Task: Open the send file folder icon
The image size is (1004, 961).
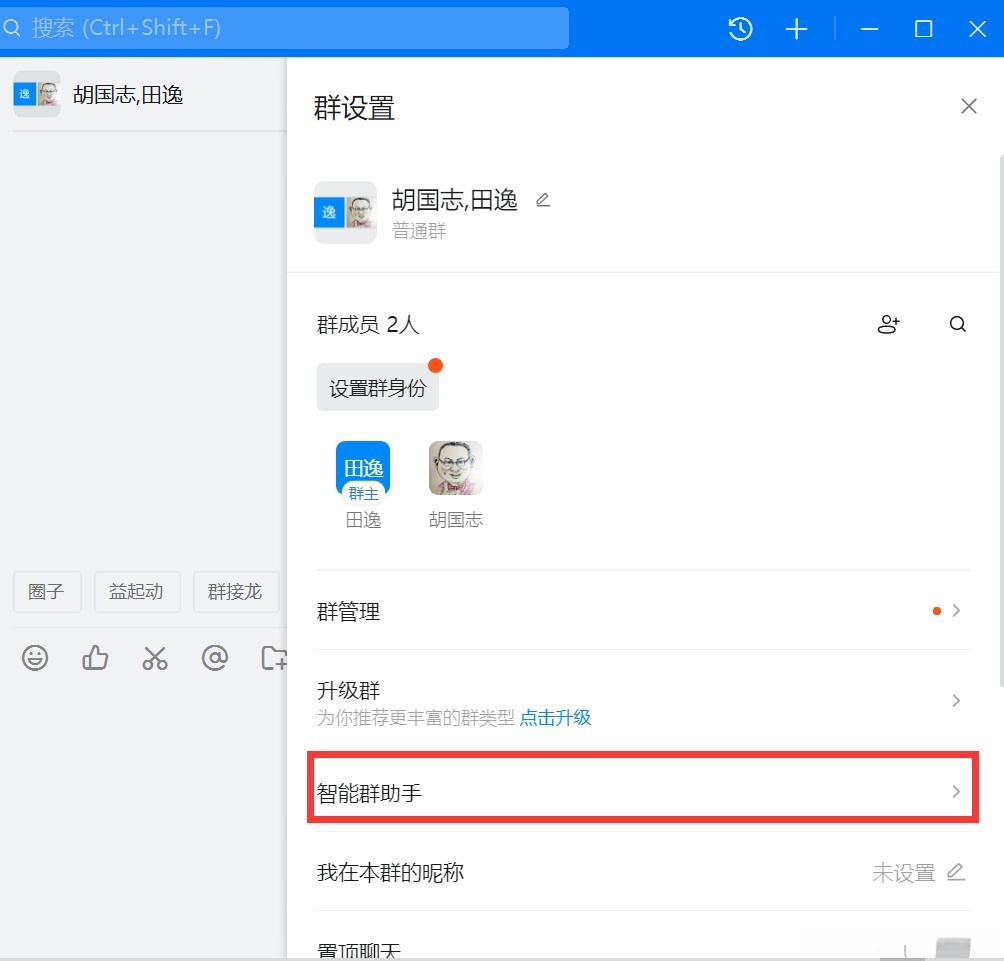Action: [x=274, y=658]
